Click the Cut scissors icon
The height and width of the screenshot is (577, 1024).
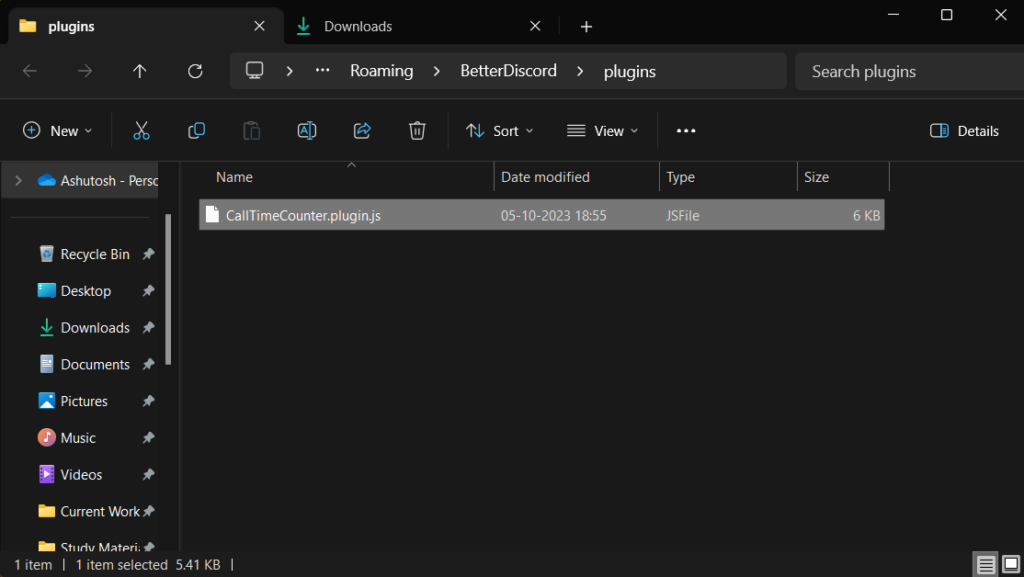point(141,131)
